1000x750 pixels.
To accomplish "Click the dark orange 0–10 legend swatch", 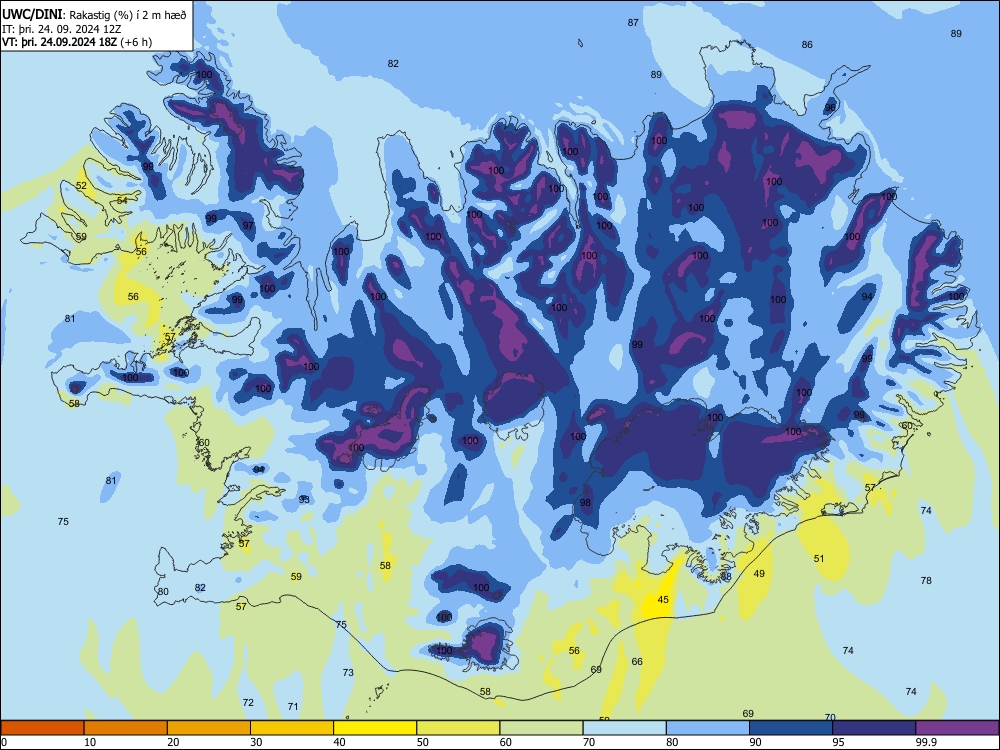I will pyautogui.click(x=42, y=728).
